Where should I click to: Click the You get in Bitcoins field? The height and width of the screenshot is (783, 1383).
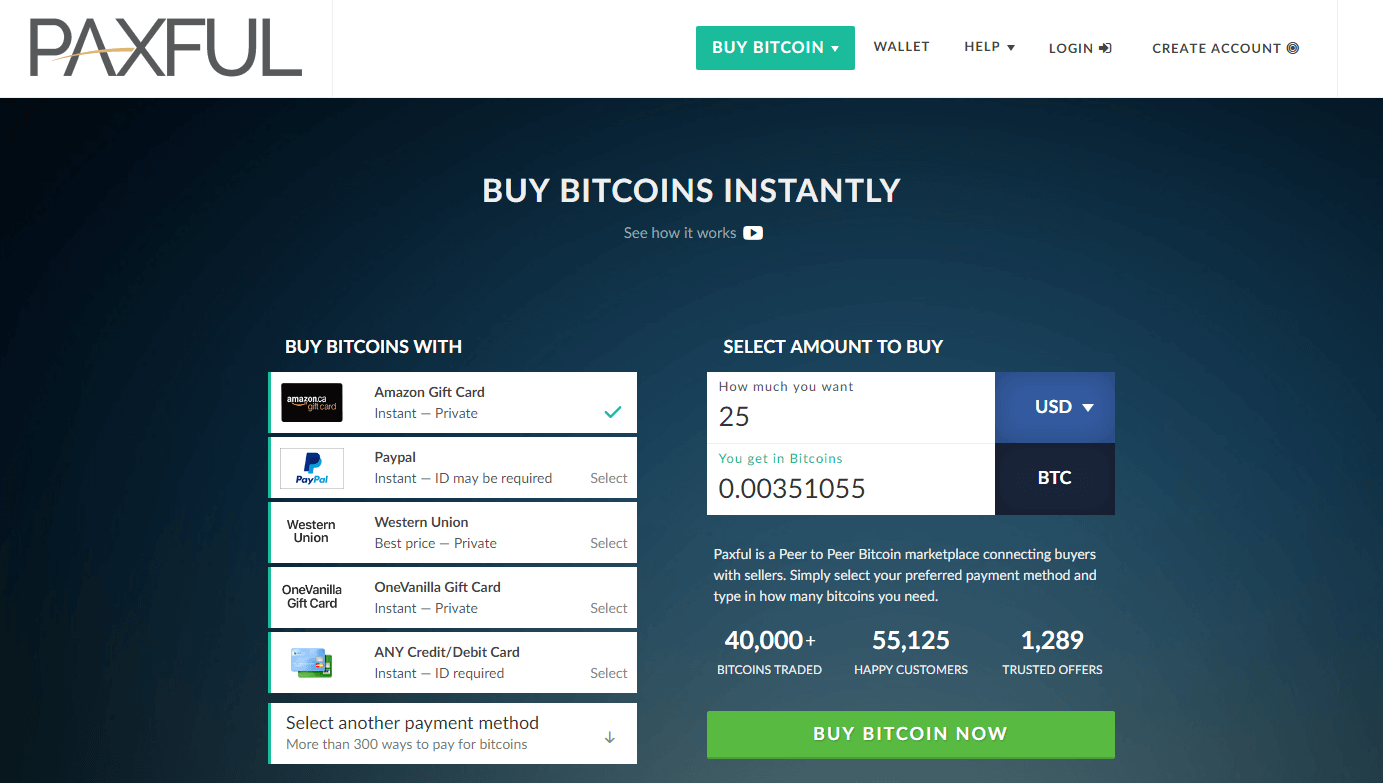pyautogui.click(x=851, y=480)
